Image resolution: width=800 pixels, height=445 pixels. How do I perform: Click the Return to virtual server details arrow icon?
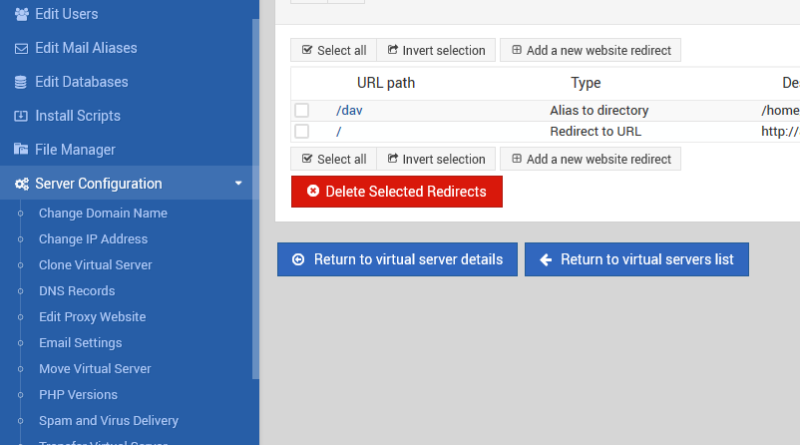(x=298, y=260)
